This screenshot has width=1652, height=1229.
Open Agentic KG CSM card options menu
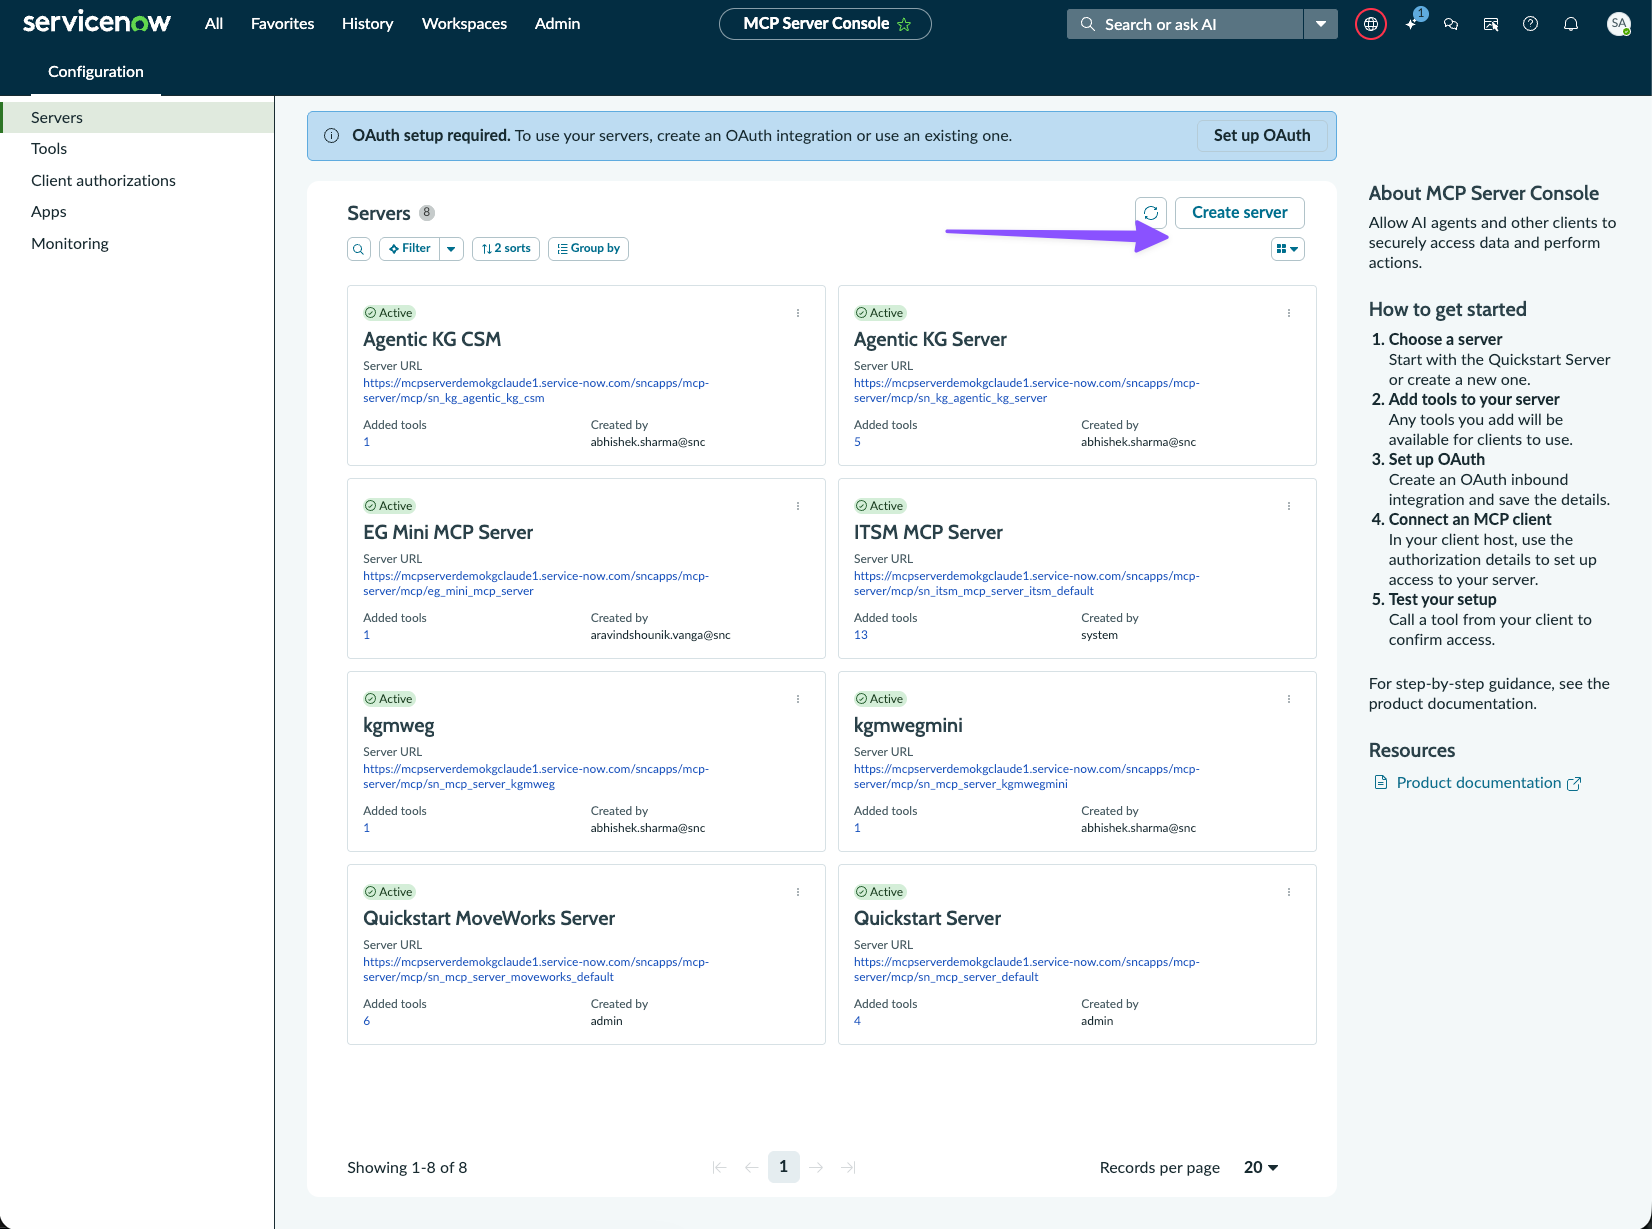[x=798, y=313]
